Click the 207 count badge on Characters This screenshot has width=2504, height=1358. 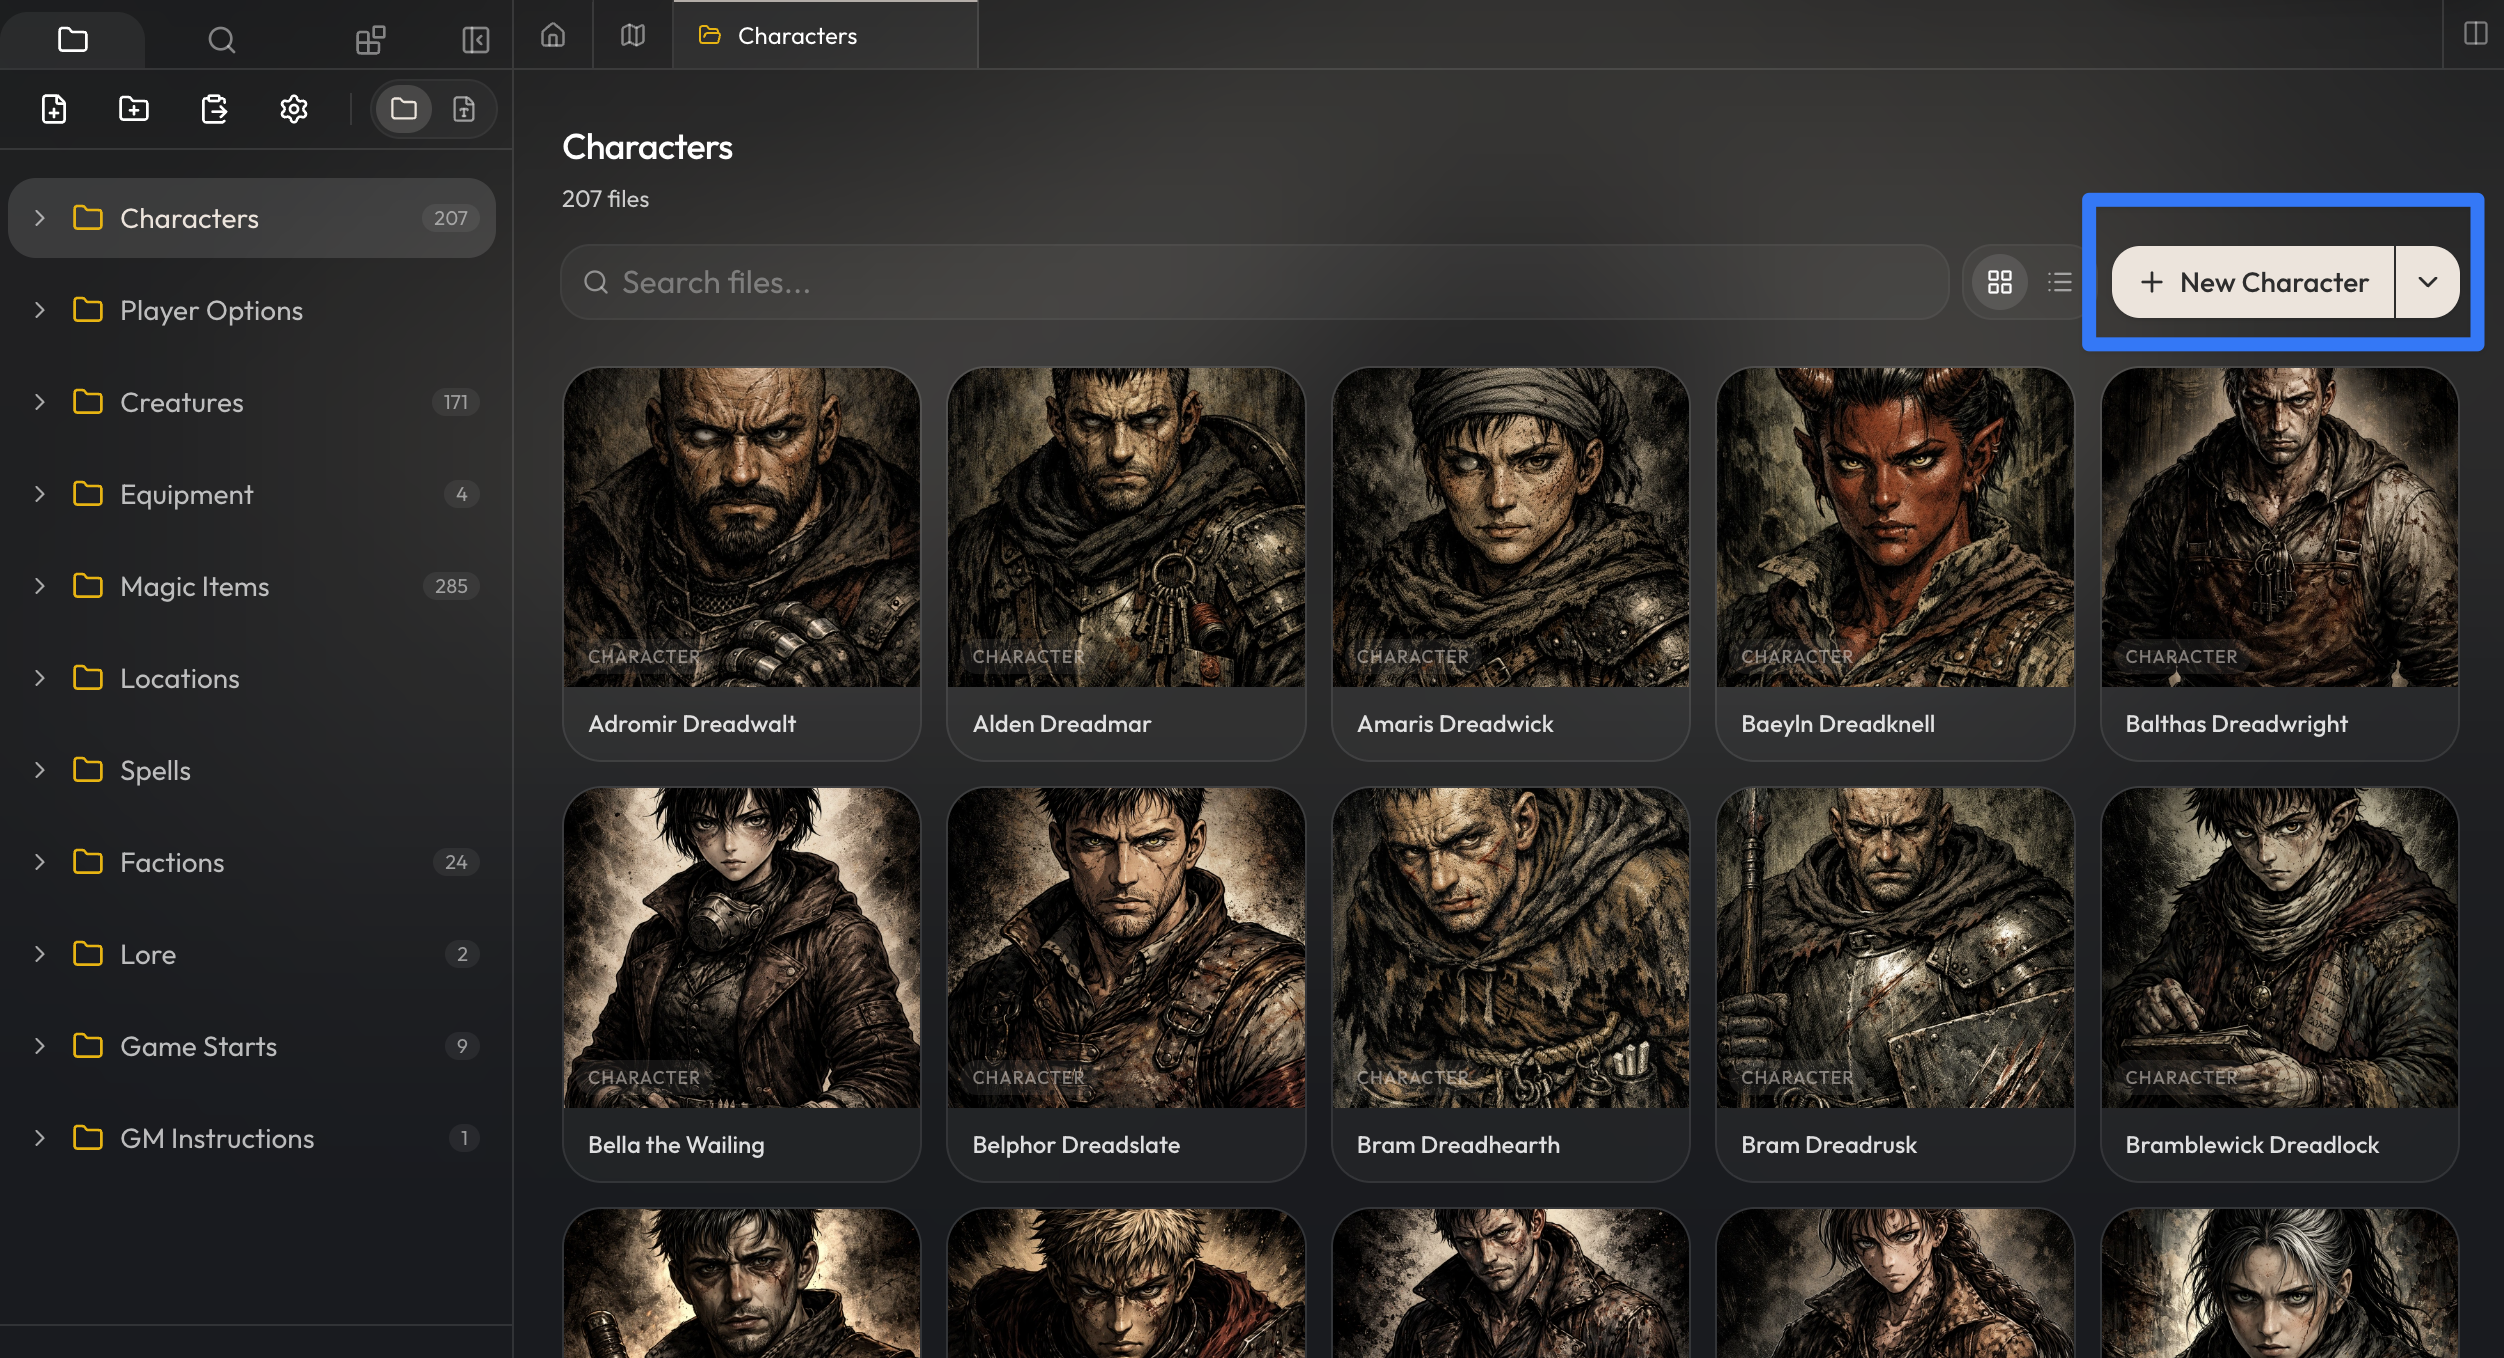click(x=451, y=218)
